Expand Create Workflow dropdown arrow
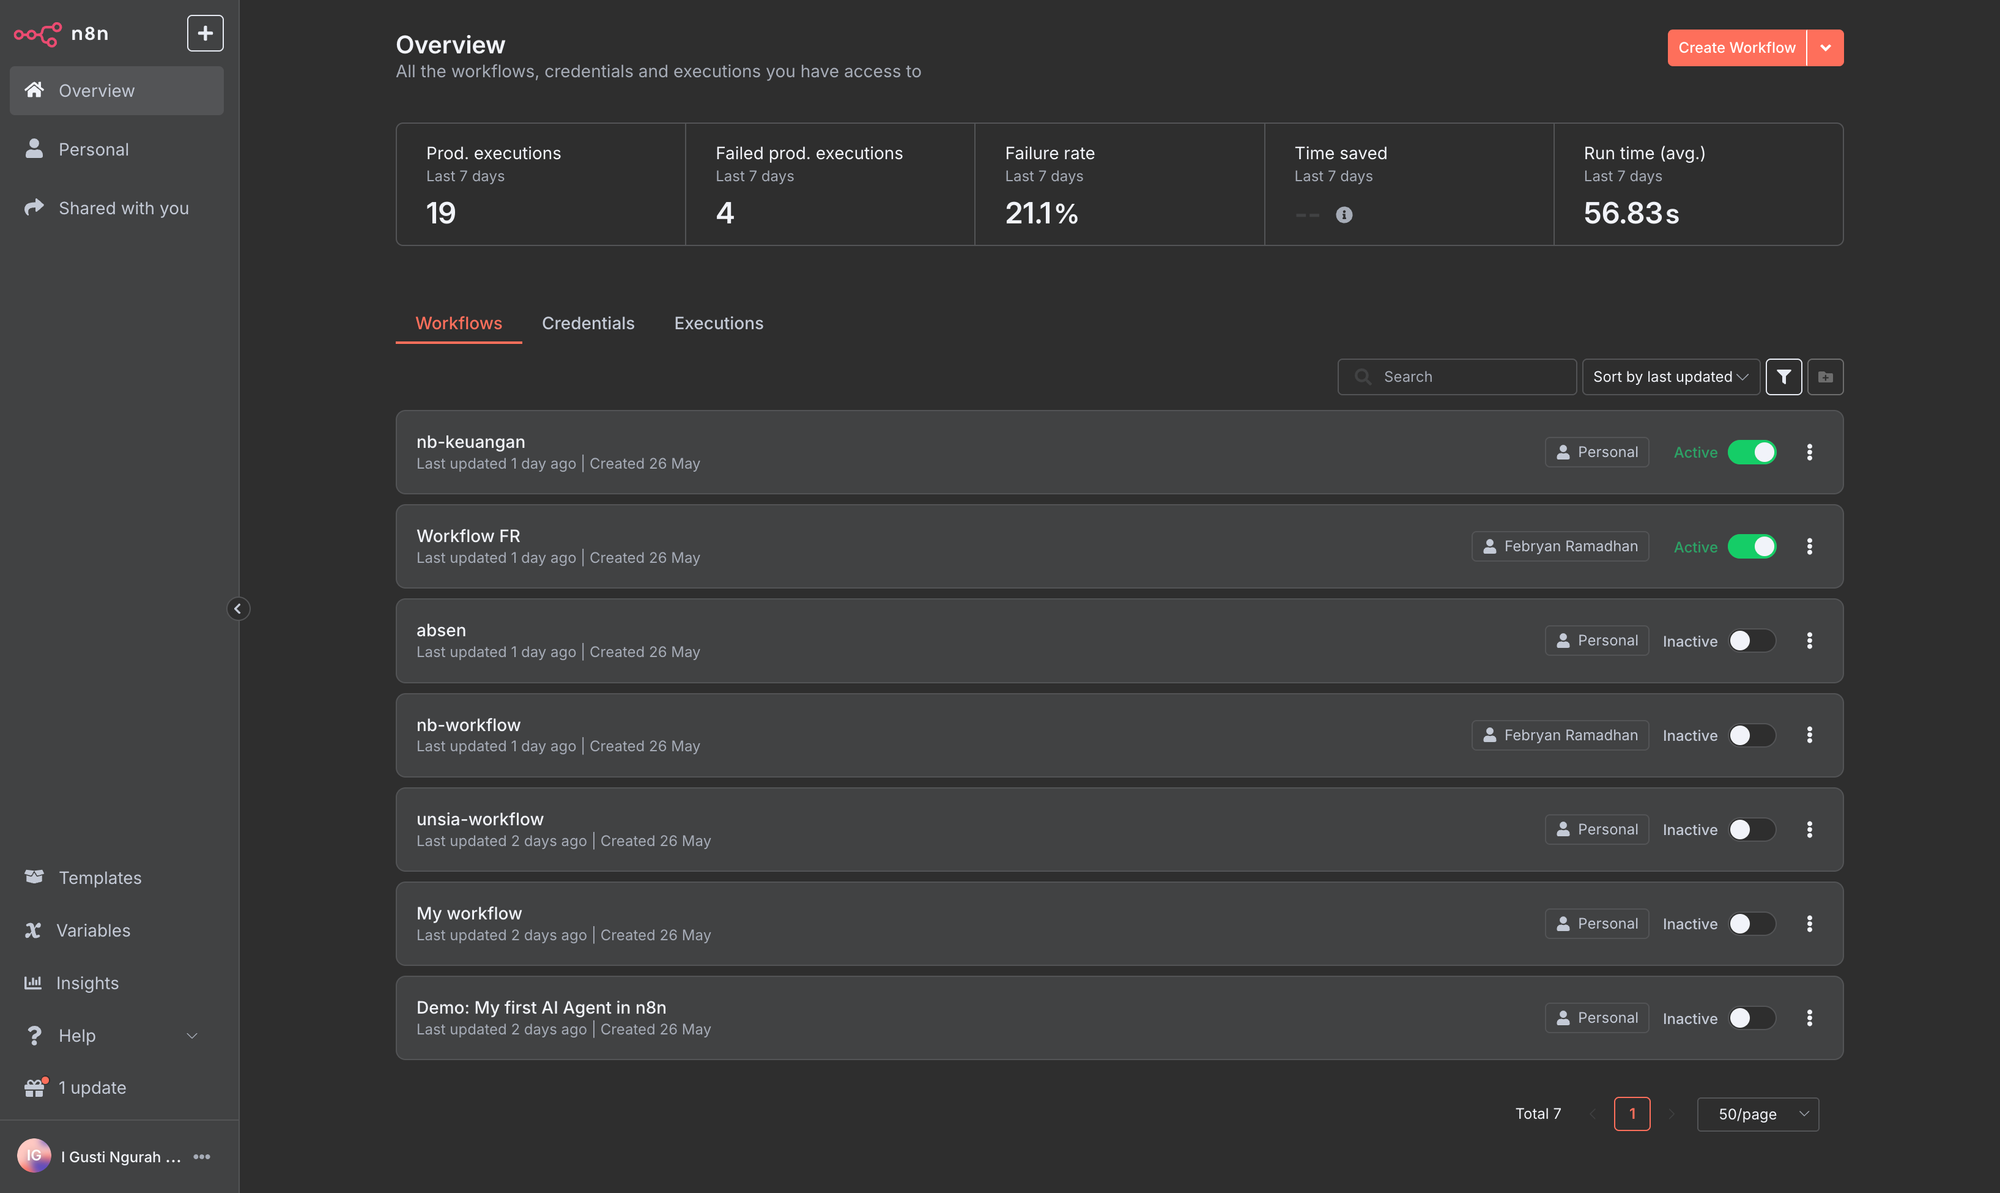This screenshot has width=2000, height=1193. click(x=1825, y=48)
